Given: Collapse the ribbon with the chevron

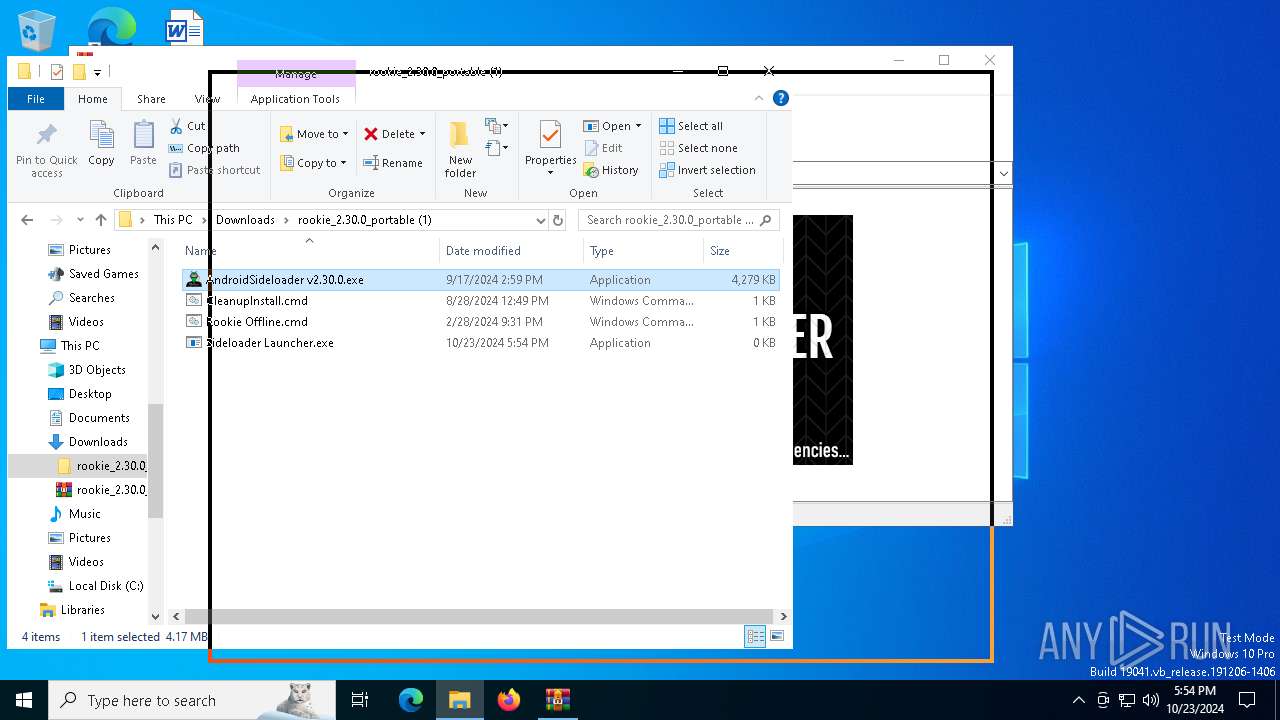Looking at the screenshot, I should tap(759, 98).
